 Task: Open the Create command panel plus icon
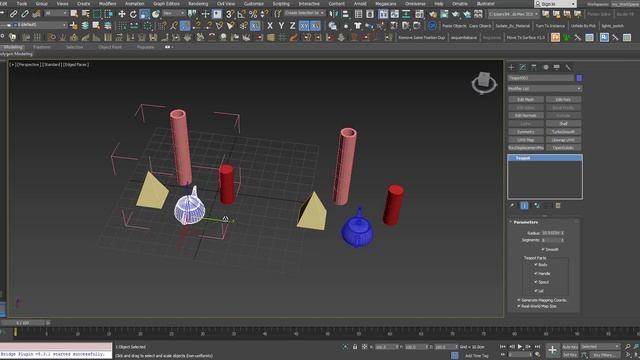[511, 67]
